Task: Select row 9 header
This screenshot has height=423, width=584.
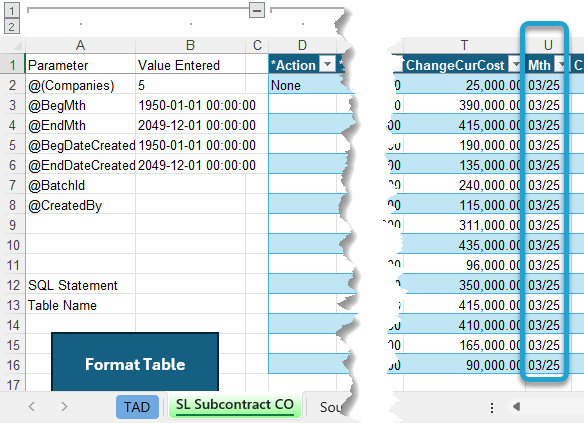Action: [x=12, y=225]
